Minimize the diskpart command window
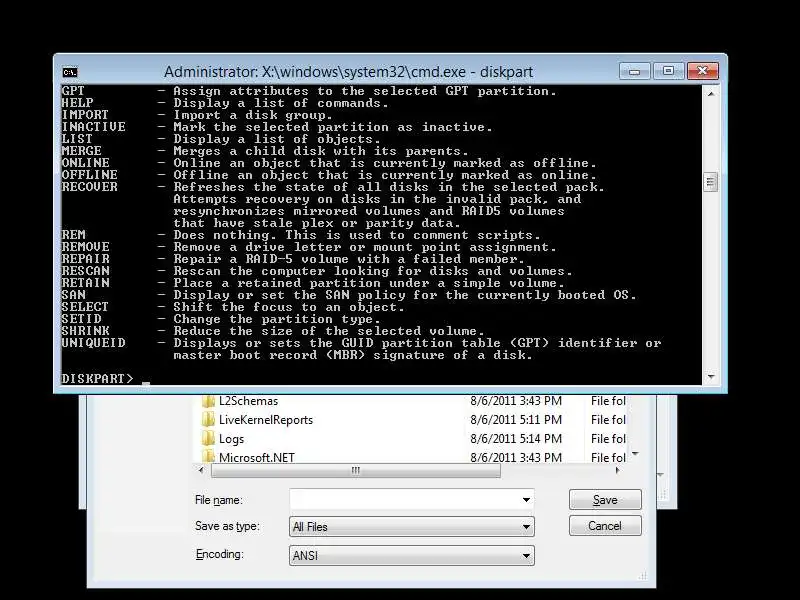Image resolution: width=800 pixels, height=600 pixels. (634, 71)
